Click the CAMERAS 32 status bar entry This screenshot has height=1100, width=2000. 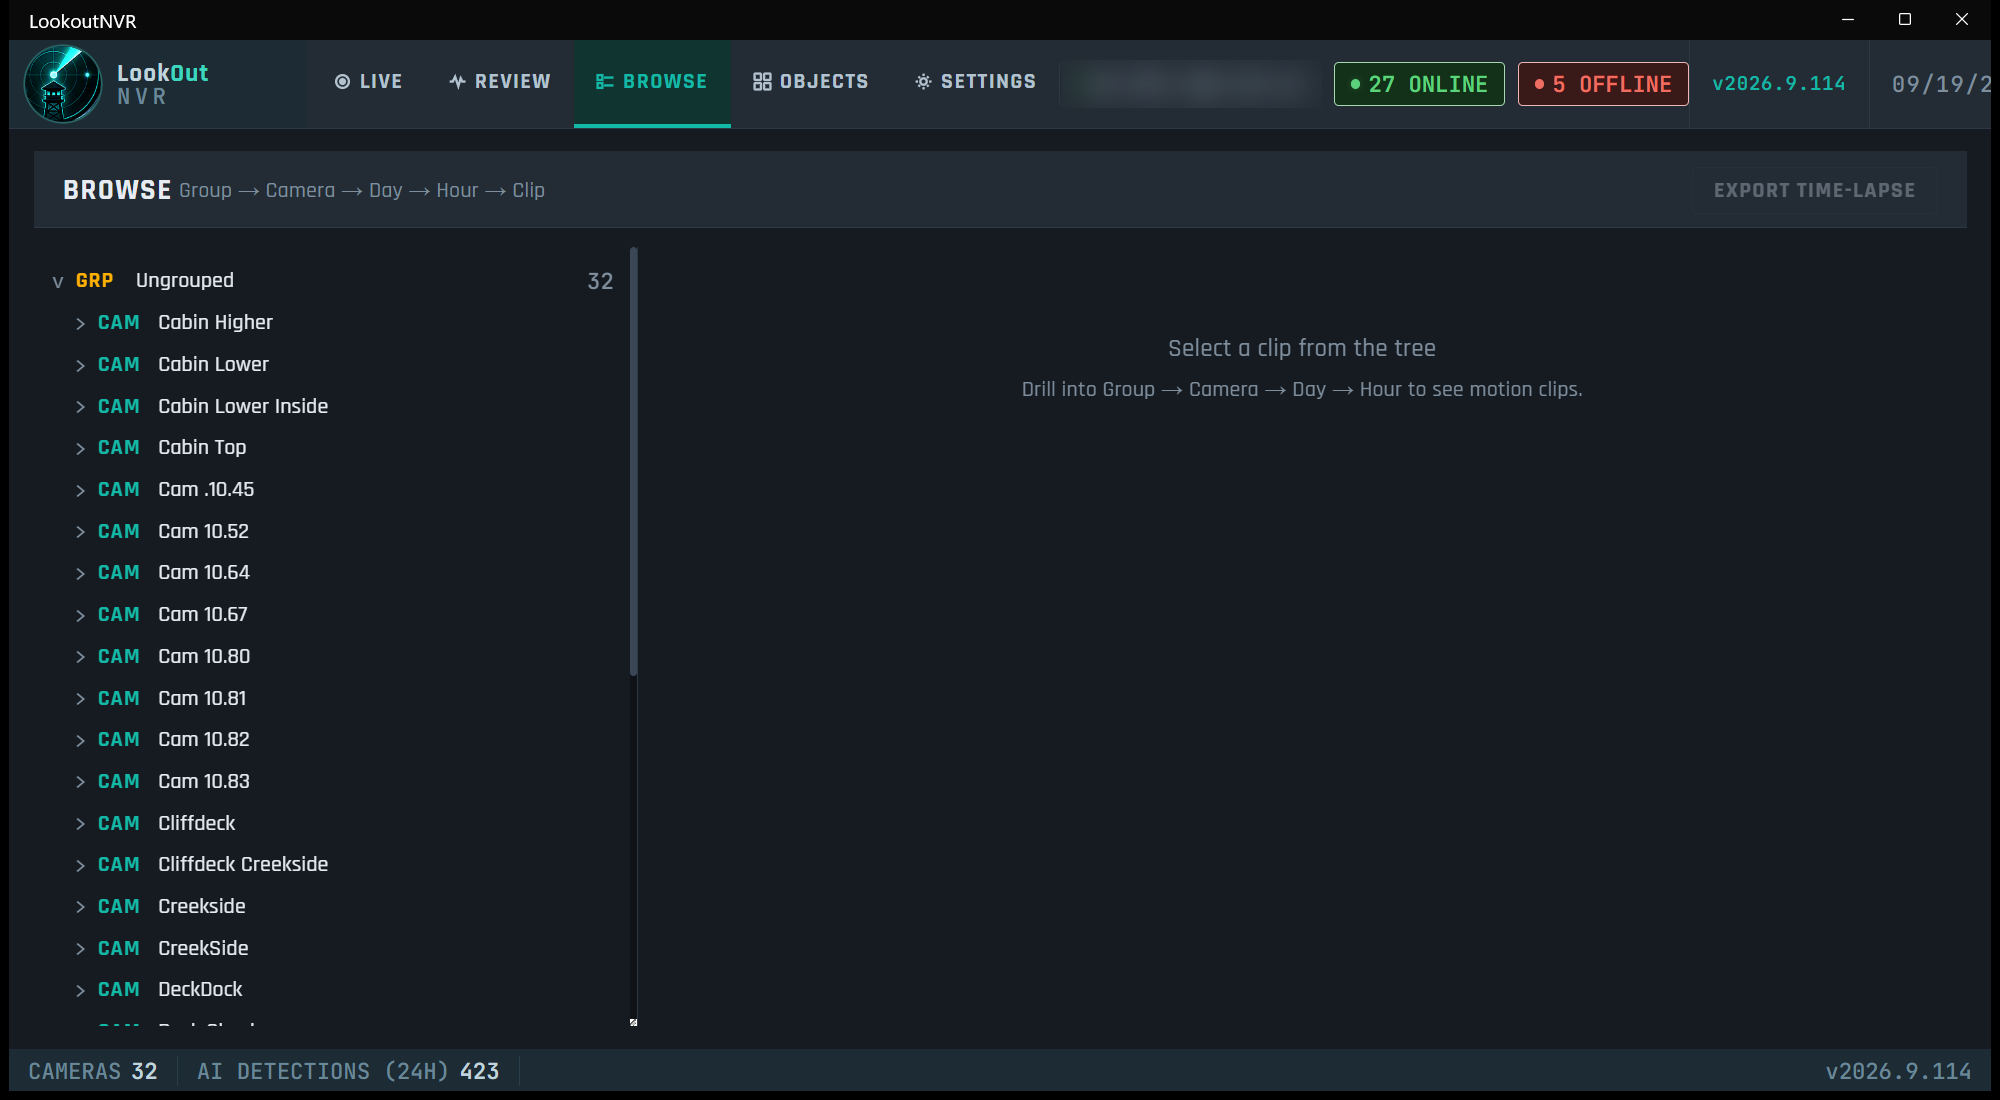point(93,1071)
